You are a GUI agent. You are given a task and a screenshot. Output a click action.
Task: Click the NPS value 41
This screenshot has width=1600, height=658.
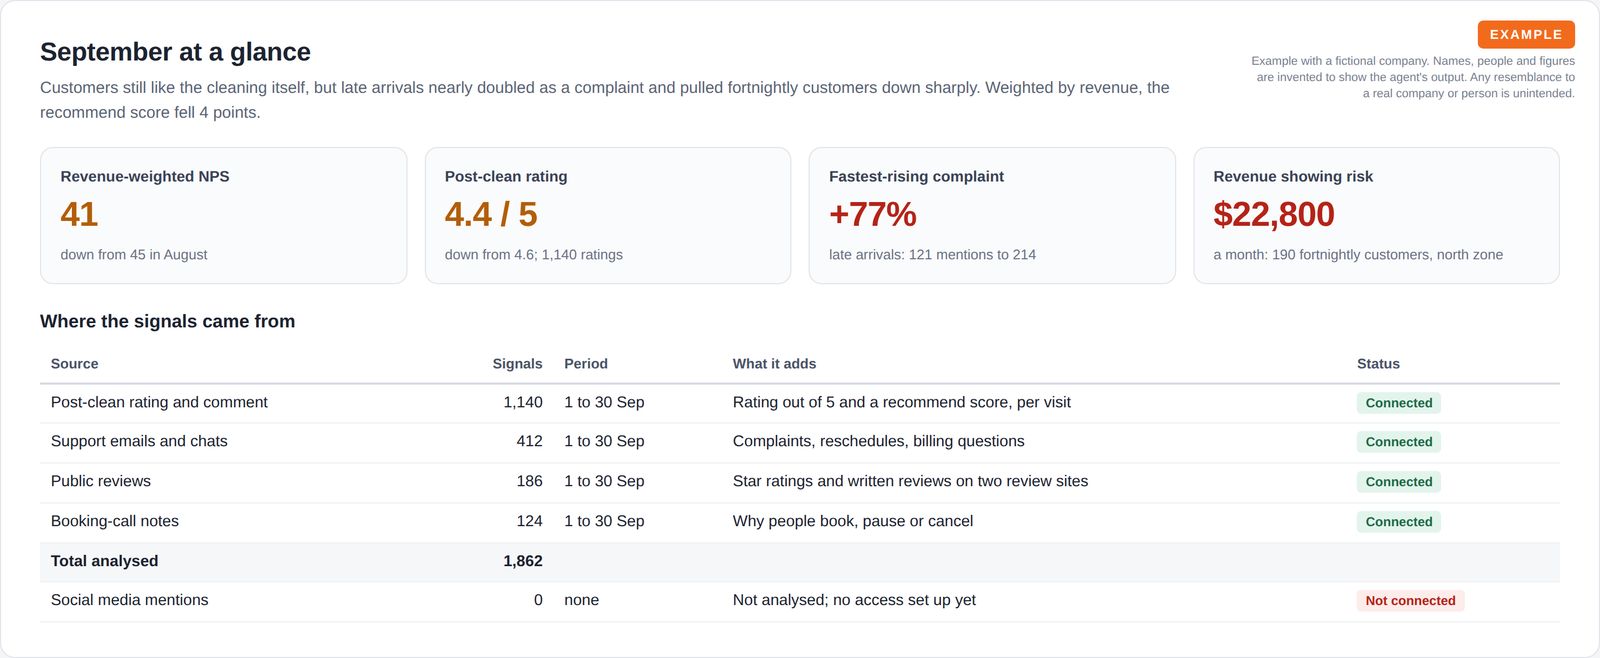[x=79, y=214]
